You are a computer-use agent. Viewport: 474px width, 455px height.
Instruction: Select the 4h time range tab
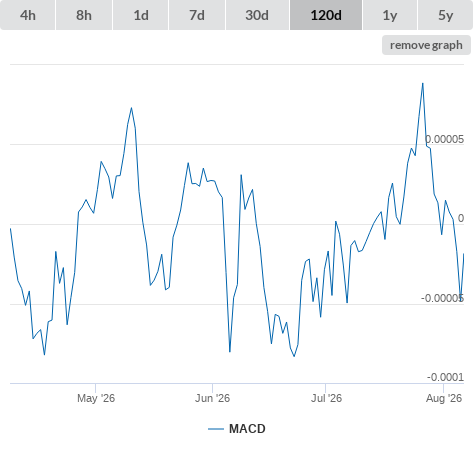[28, 15]
